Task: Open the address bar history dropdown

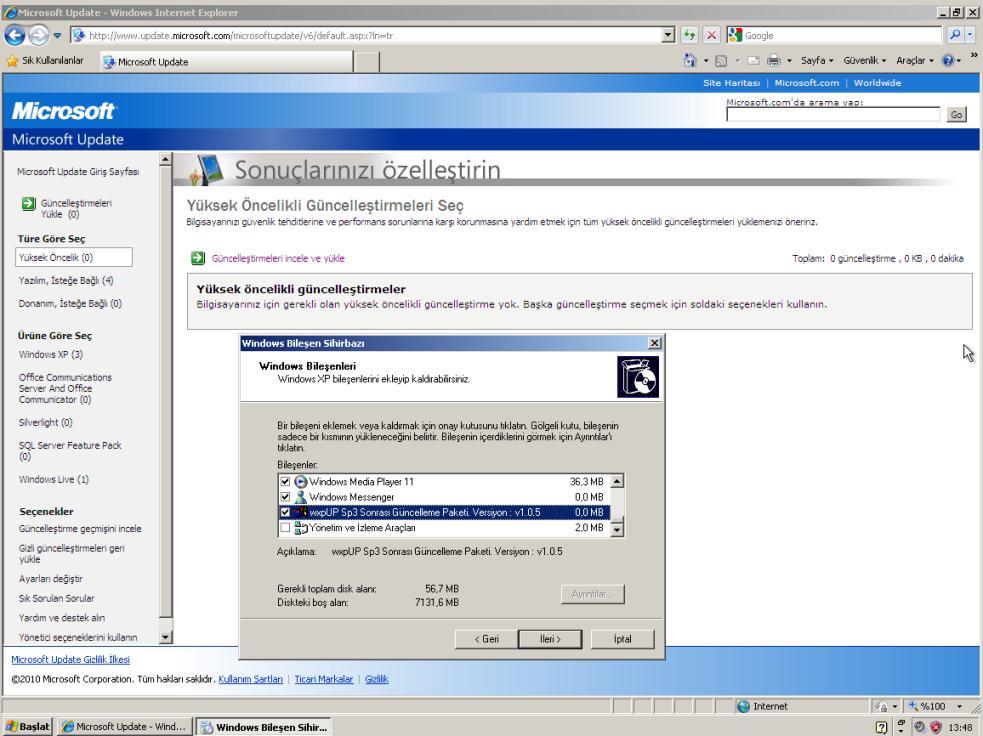Action: (668, 35)
